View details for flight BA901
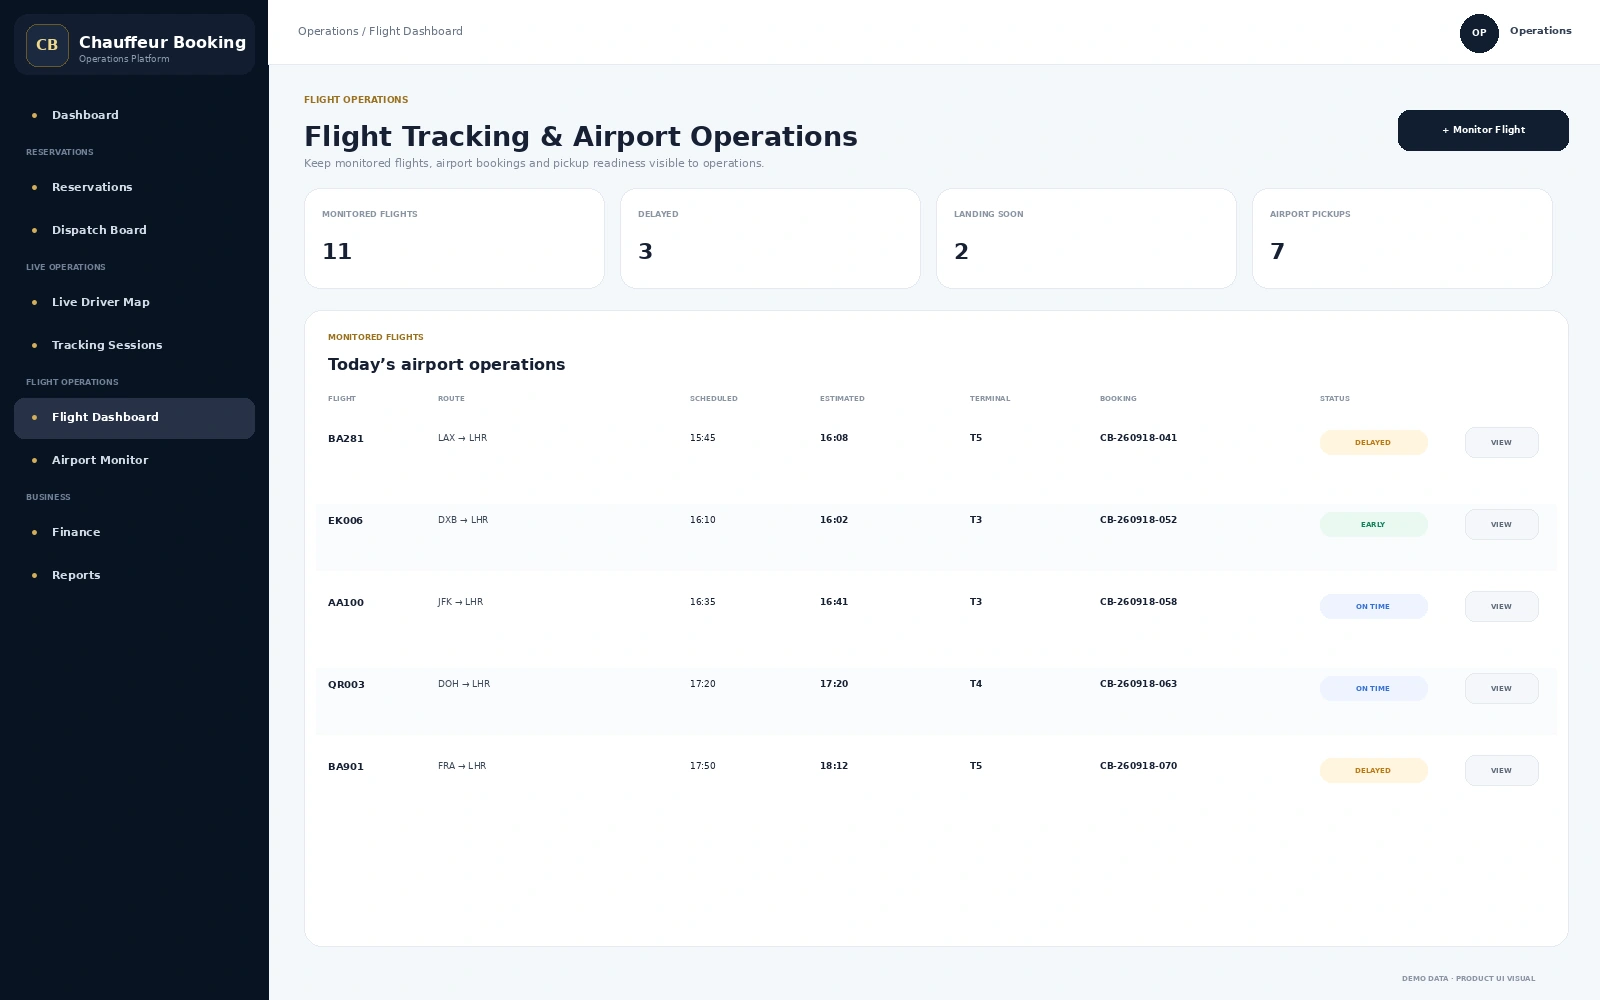The image size is (1600, 1000). [x=1501, y=770]
